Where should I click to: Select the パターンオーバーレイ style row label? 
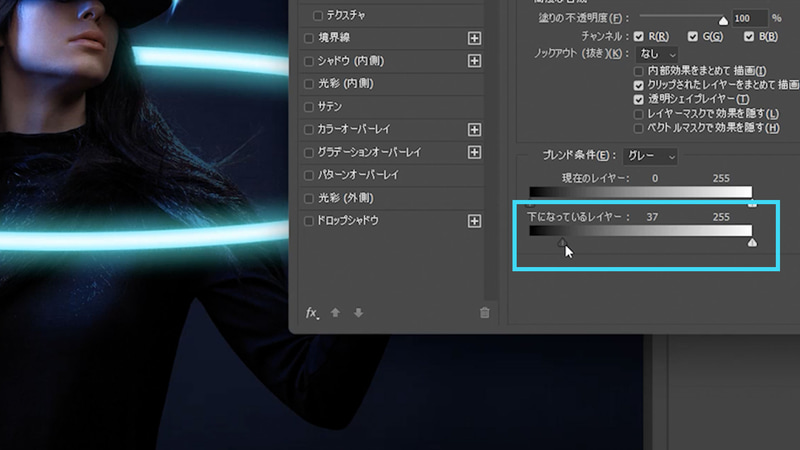pos(358,175)
